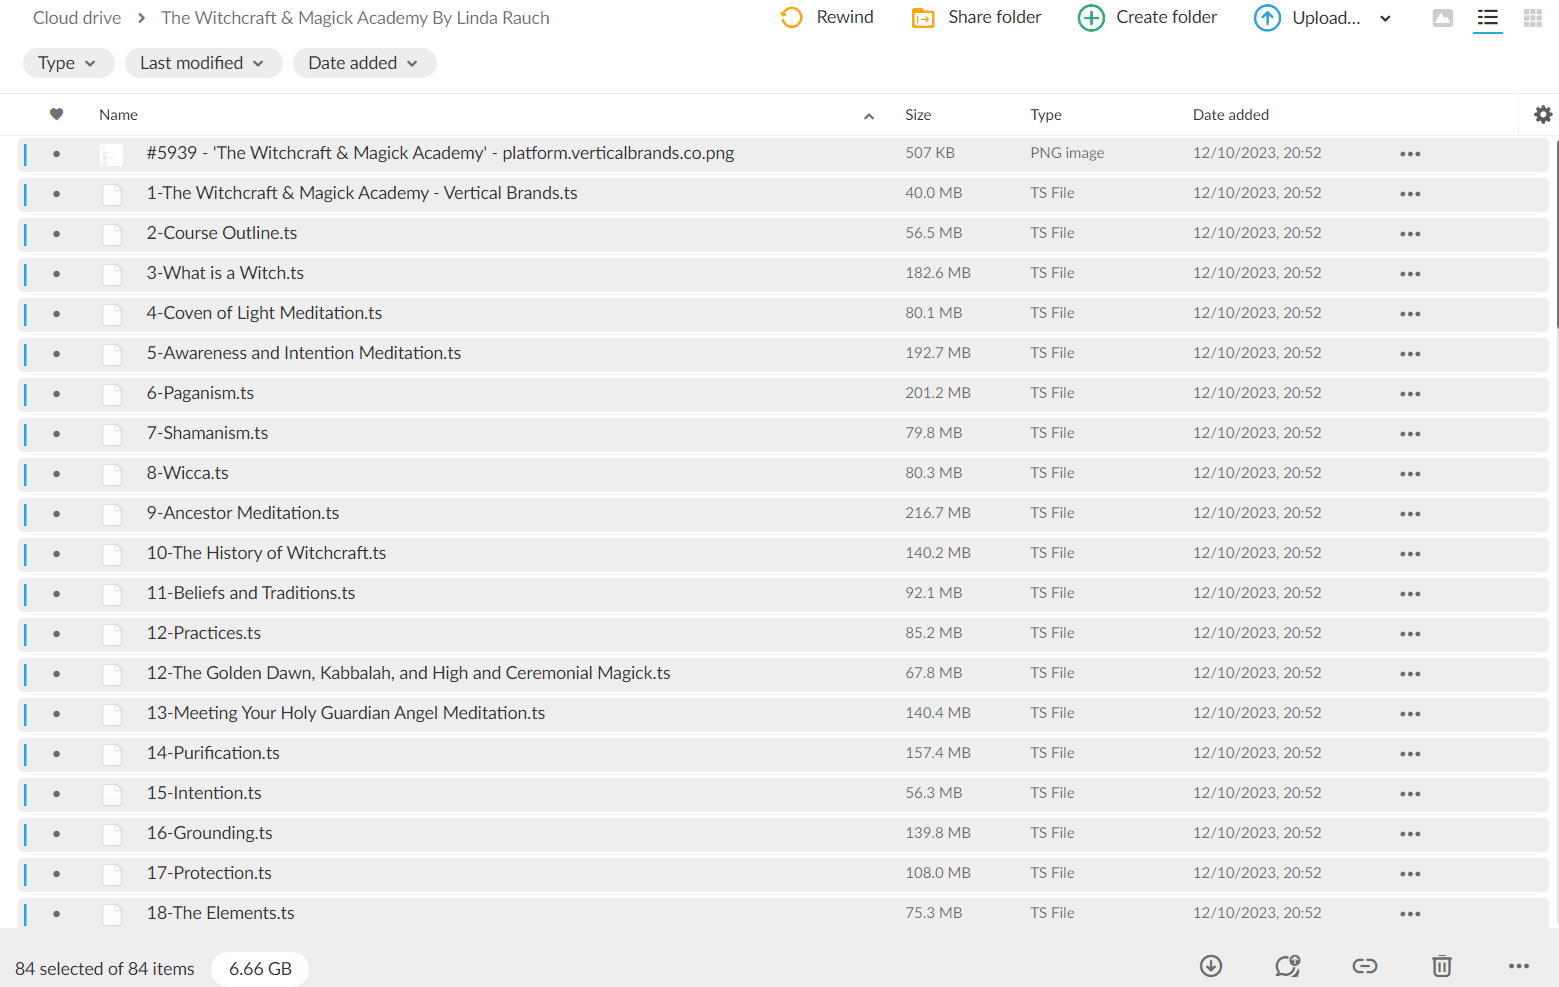This screenshot has height=987, width=1559.
Task: Select file 12-The Golden Dawn, Kabbalah row
Action: pyautogui.click(x=783, y=674)
